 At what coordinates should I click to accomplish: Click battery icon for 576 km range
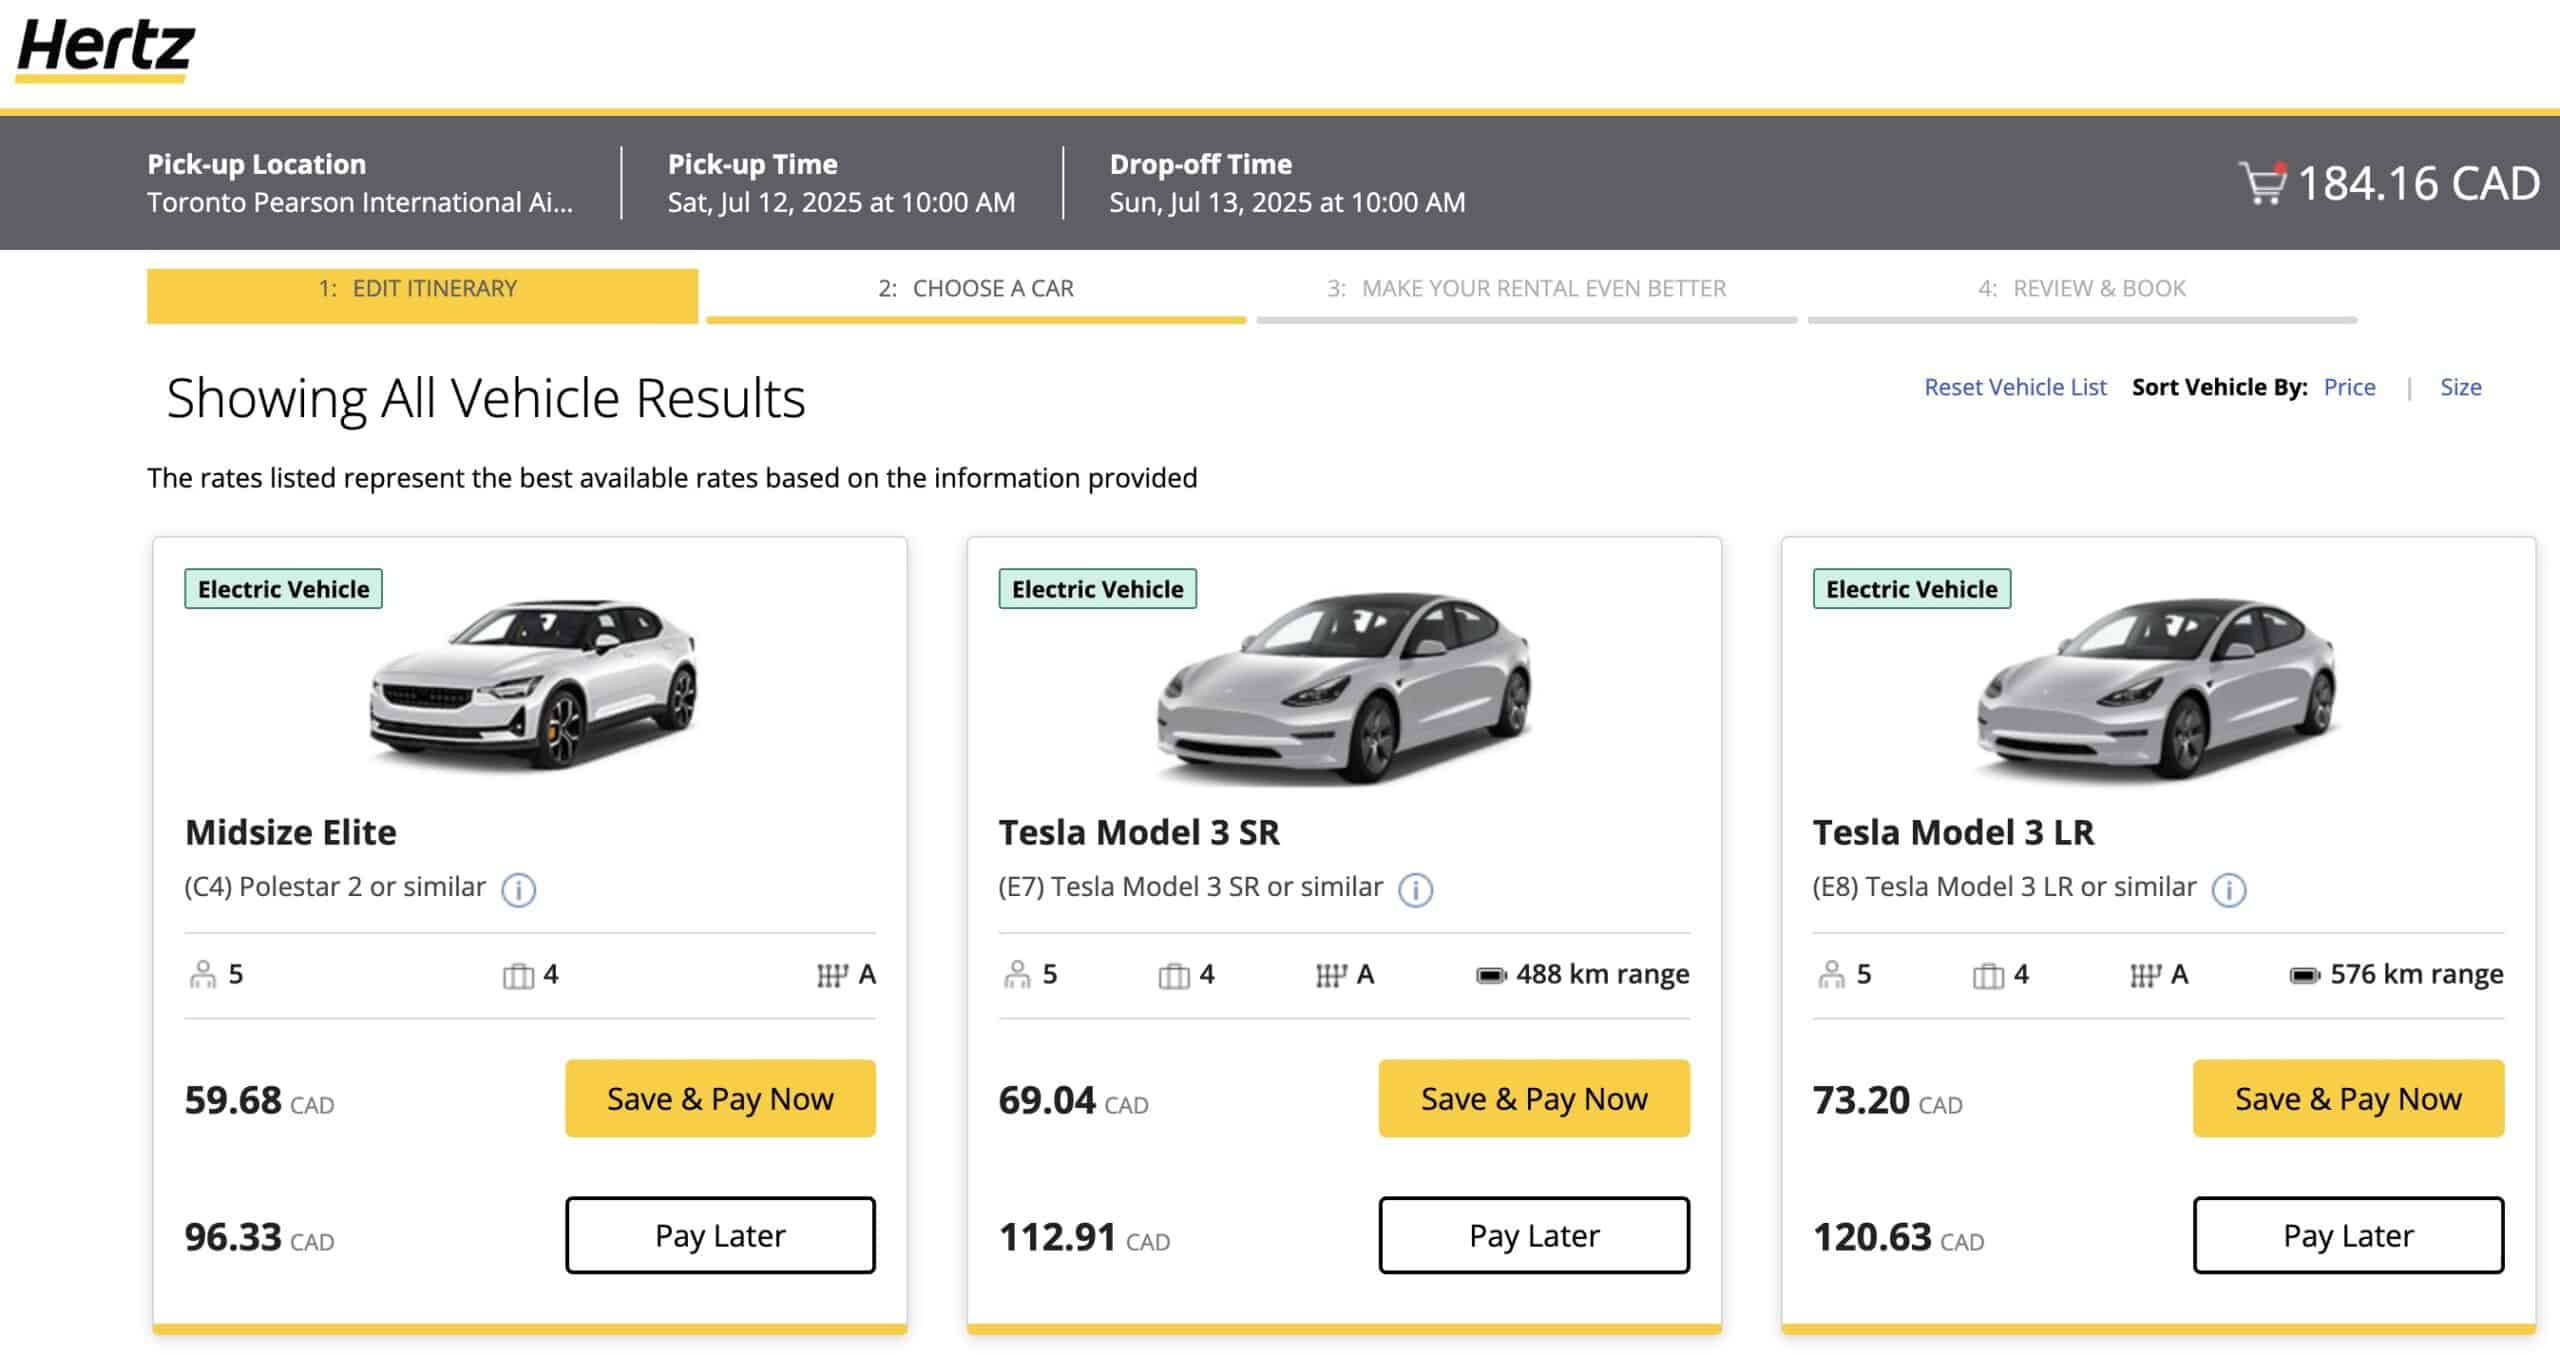[2304, 975]
